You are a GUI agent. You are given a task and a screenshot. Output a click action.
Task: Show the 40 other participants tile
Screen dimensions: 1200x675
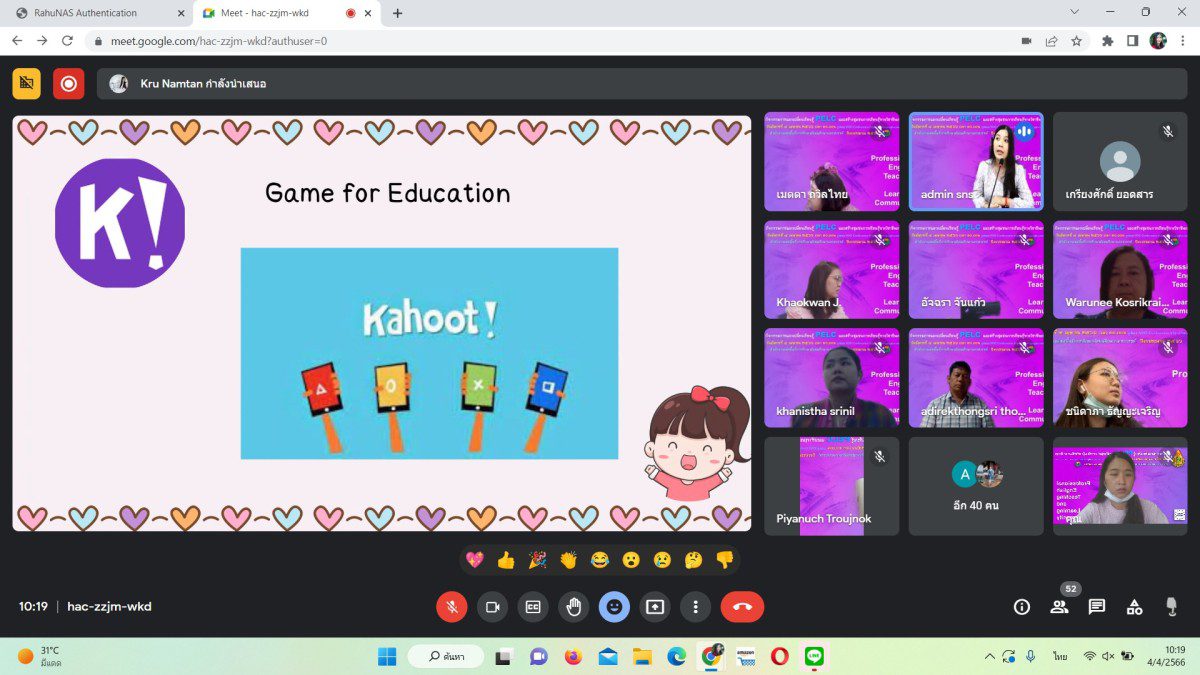[x=976, y=486]
